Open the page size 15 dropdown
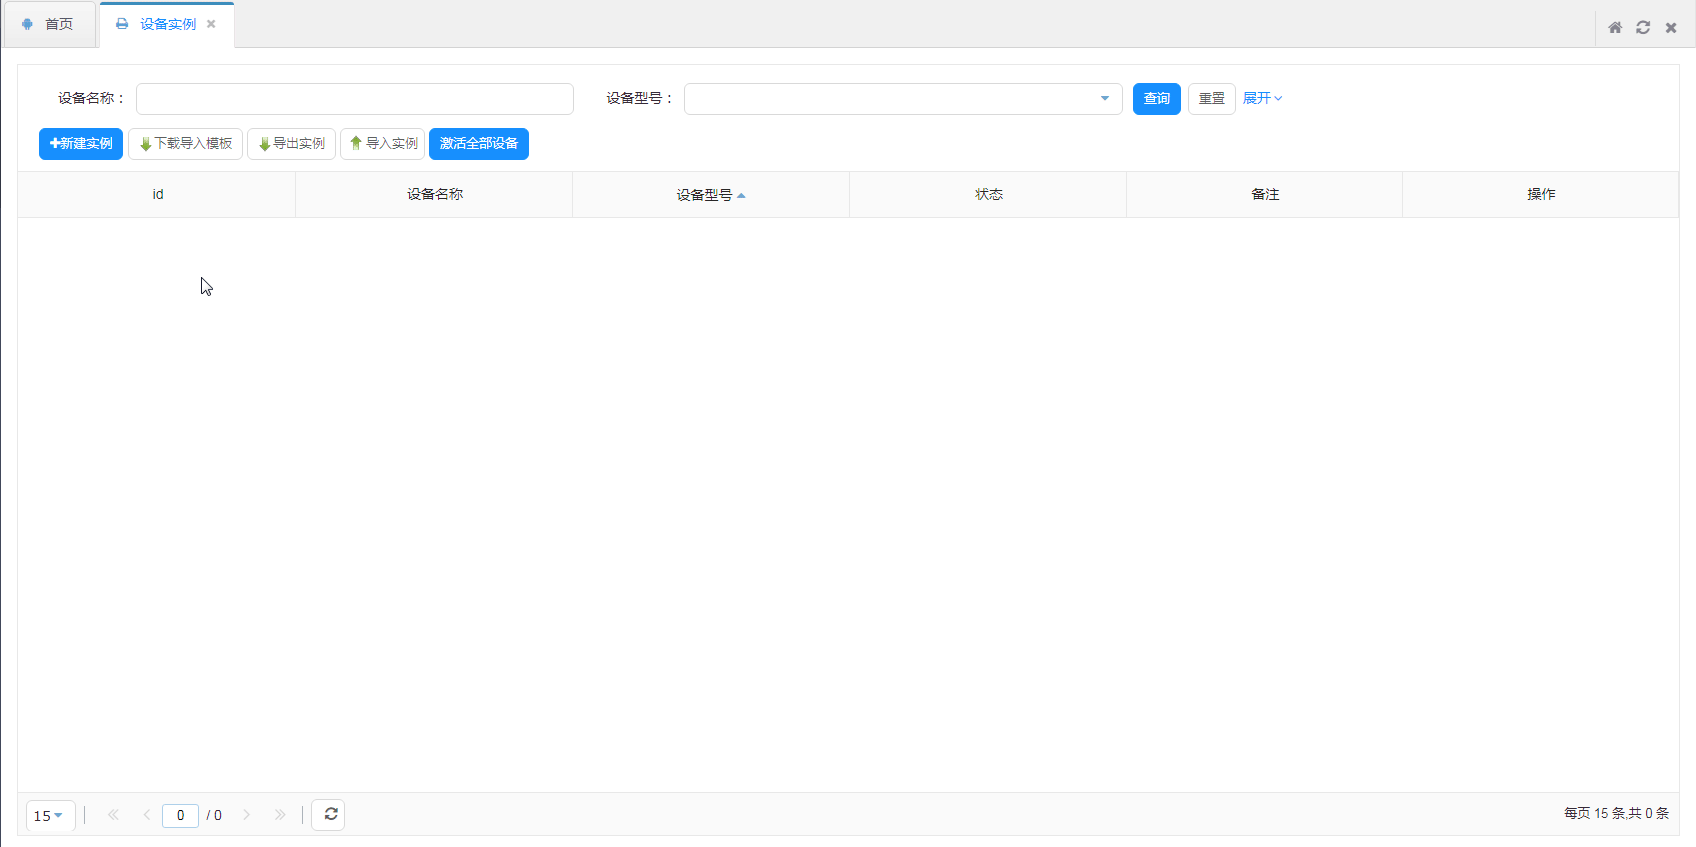The image size is (1696, 847). tap(49, 816)
